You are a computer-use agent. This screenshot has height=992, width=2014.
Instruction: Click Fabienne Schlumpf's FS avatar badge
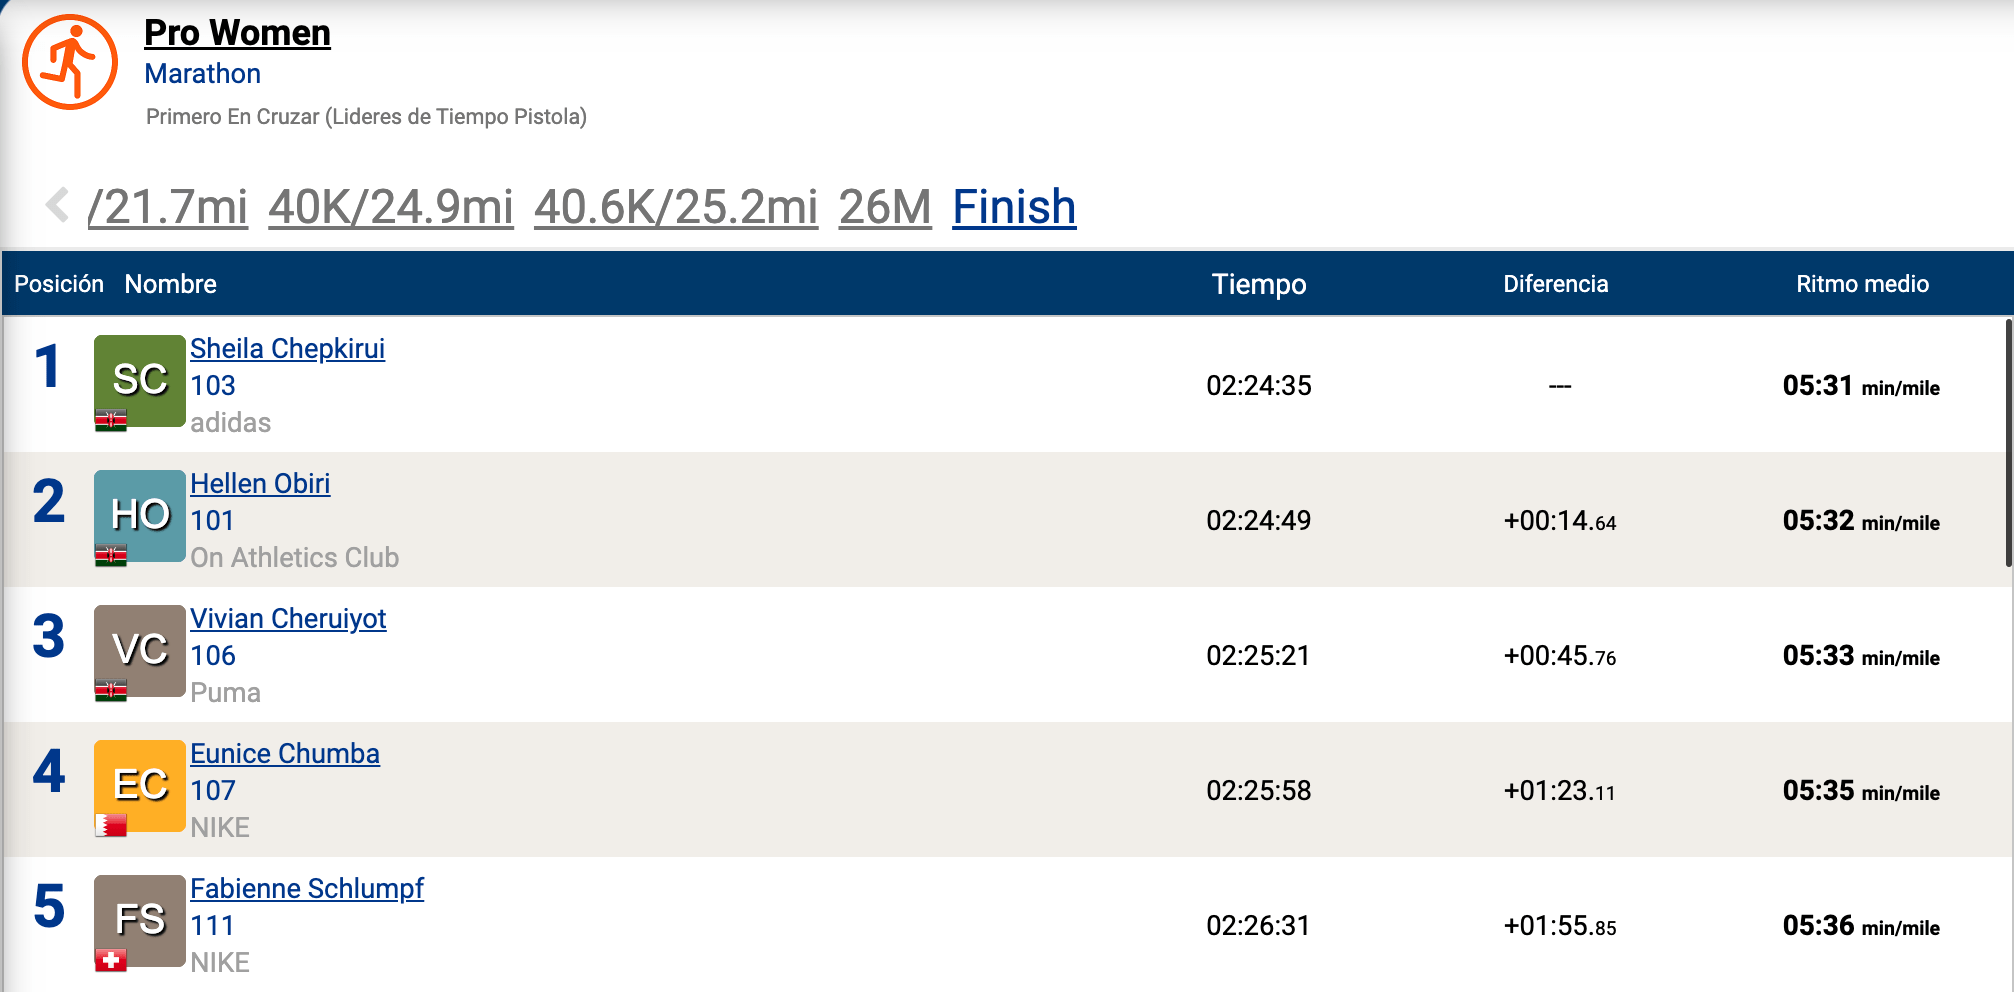pos(139,920)
